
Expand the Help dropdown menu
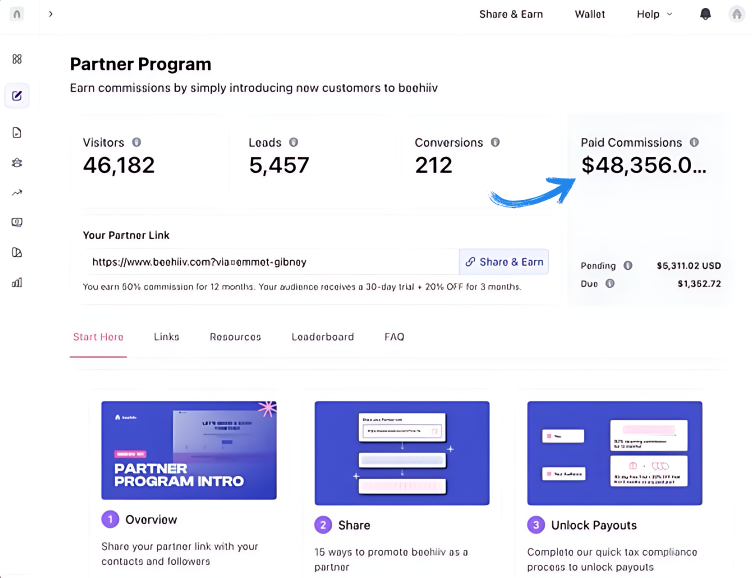[654, 14]
